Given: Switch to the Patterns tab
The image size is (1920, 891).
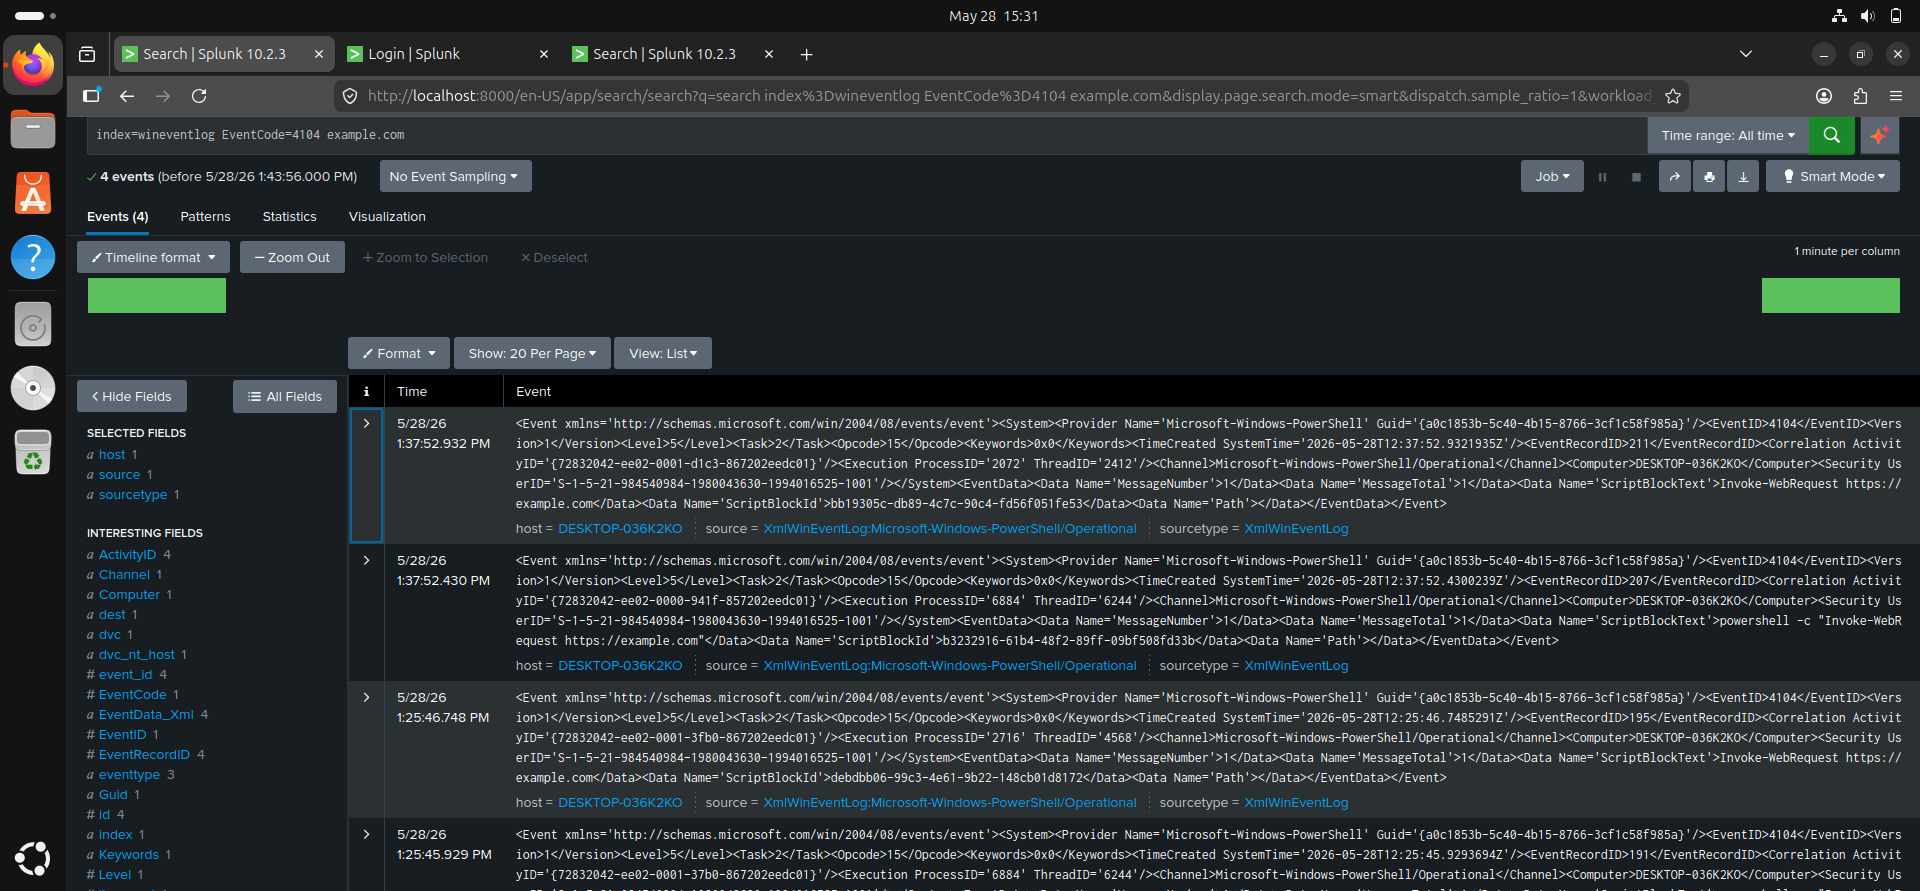Looking at the screenshot, I should [205, 216].
